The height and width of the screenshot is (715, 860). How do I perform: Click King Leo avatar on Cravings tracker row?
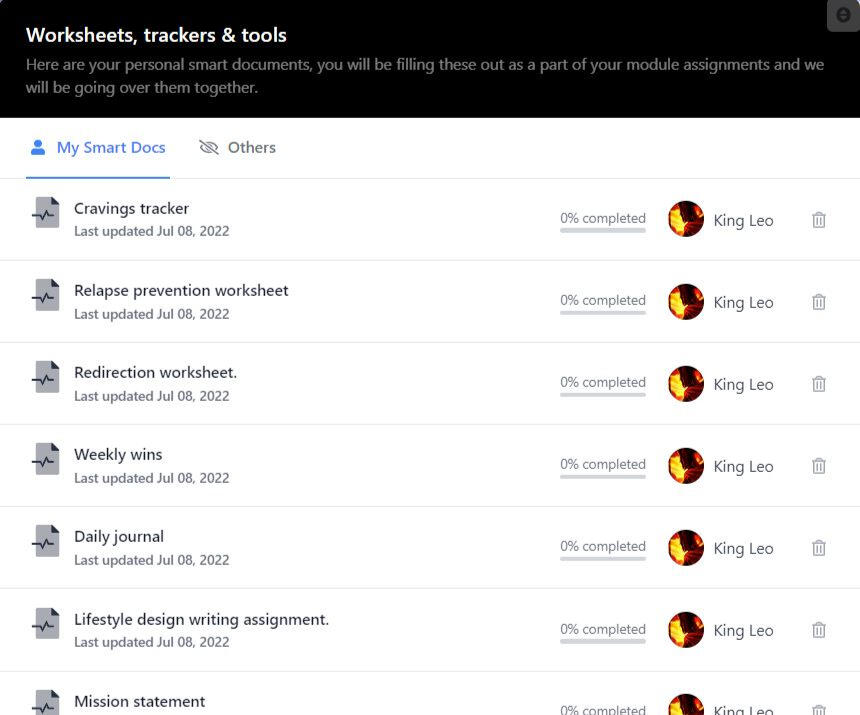click(686, 219)
